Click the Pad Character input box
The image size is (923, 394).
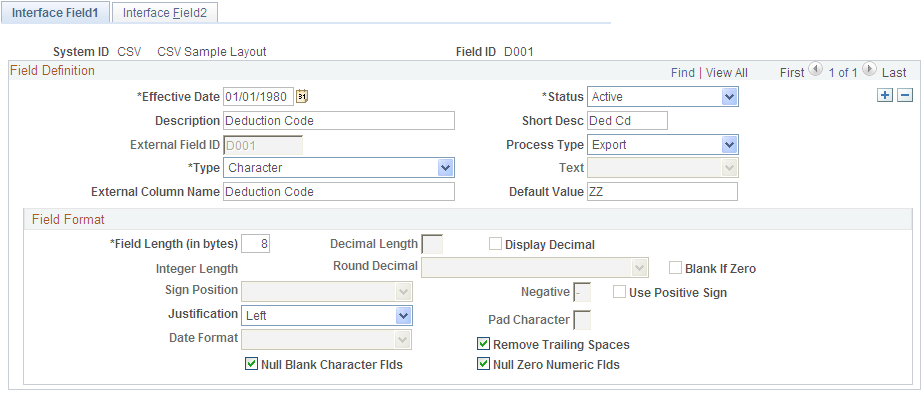(582, 320)
